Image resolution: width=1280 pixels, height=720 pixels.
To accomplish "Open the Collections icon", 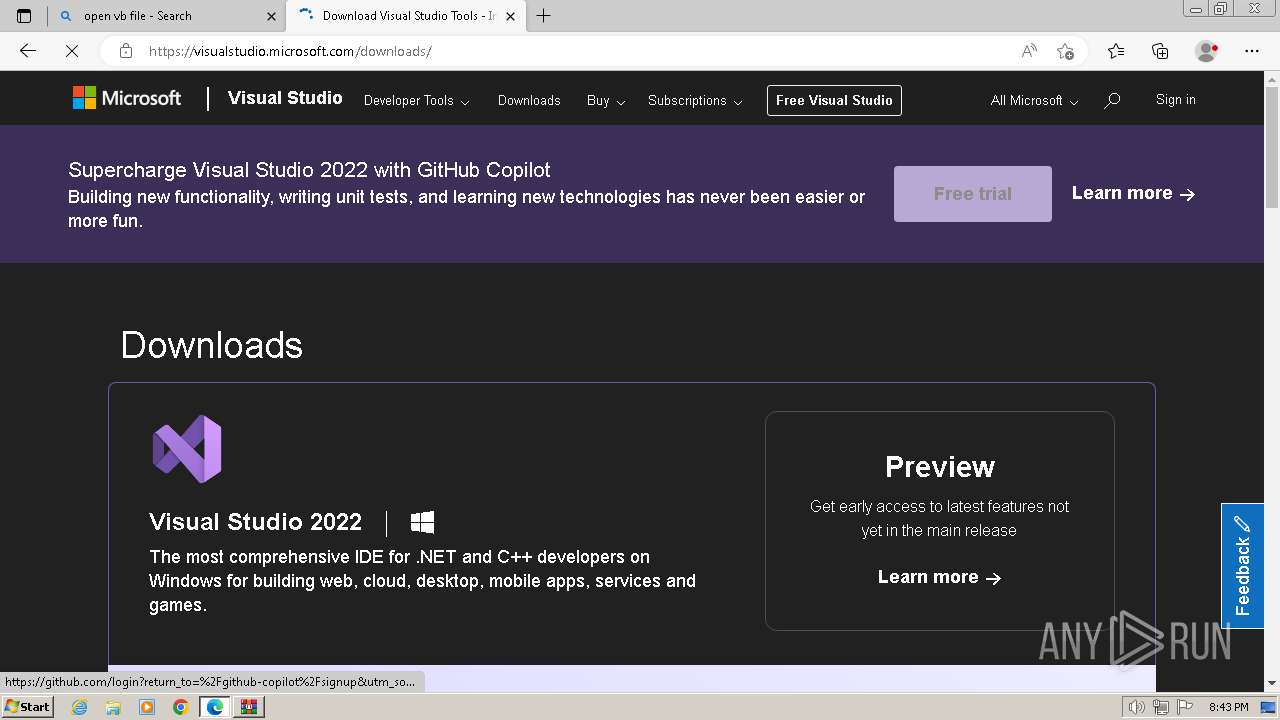I will point(1160,51).
